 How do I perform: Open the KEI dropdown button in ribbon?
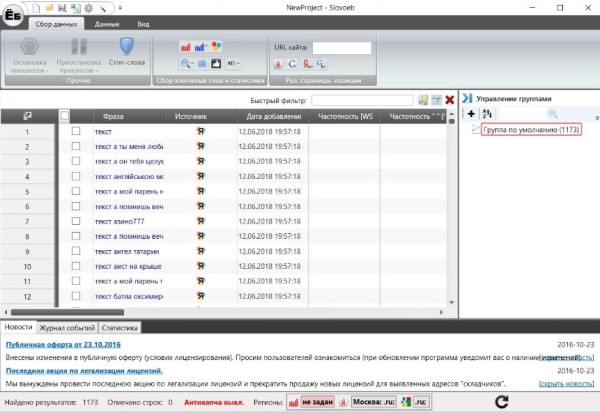233,64
